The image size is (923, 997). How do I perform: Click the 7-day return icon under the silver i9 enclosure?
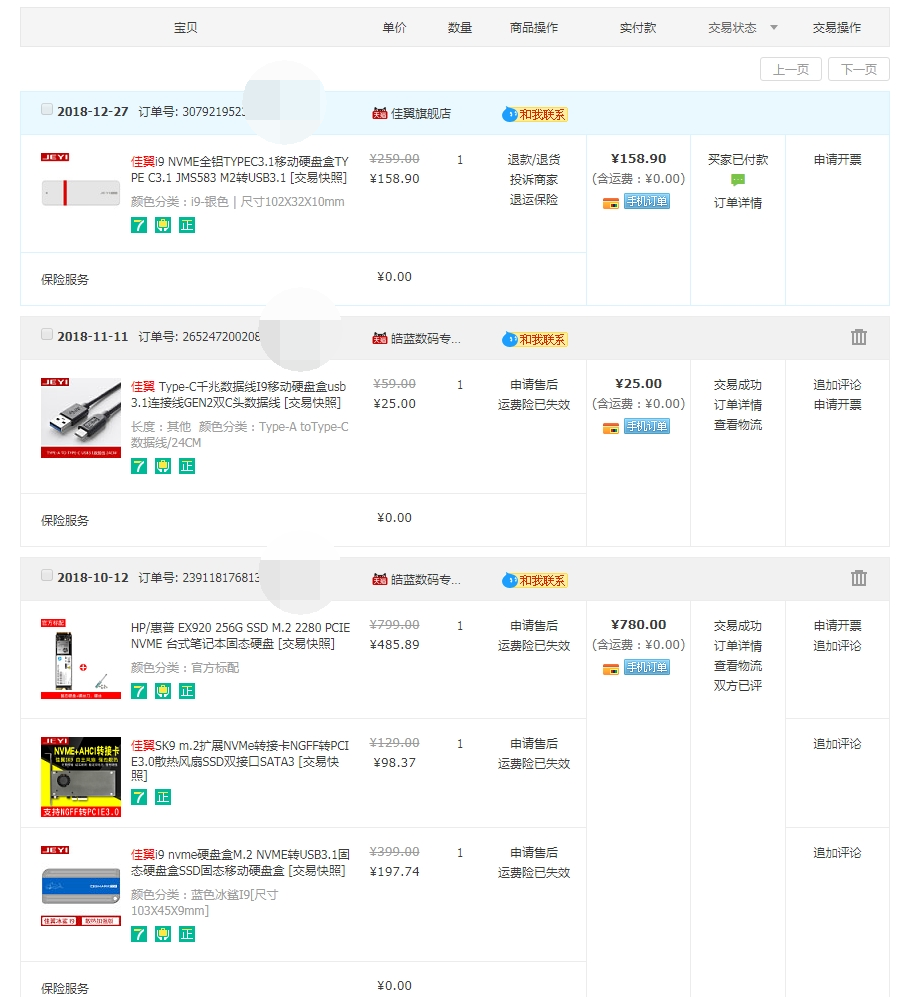(139, 225)
